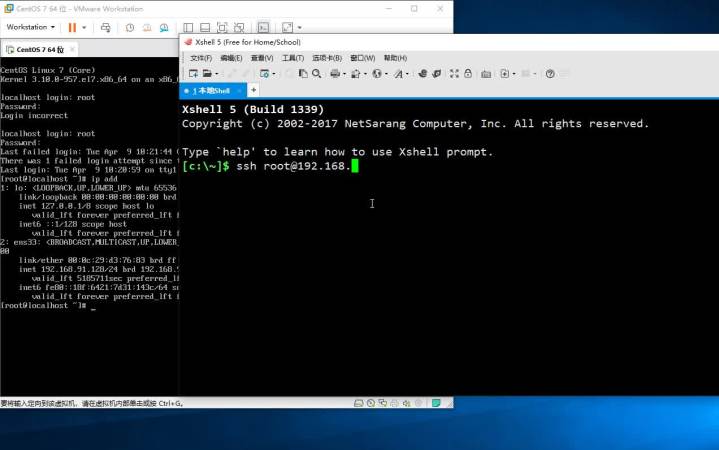The height and width of the screenshot is (450, 719).
Task: Click the keyboard mapping icon in Xshell
Action: coord(486,74)
